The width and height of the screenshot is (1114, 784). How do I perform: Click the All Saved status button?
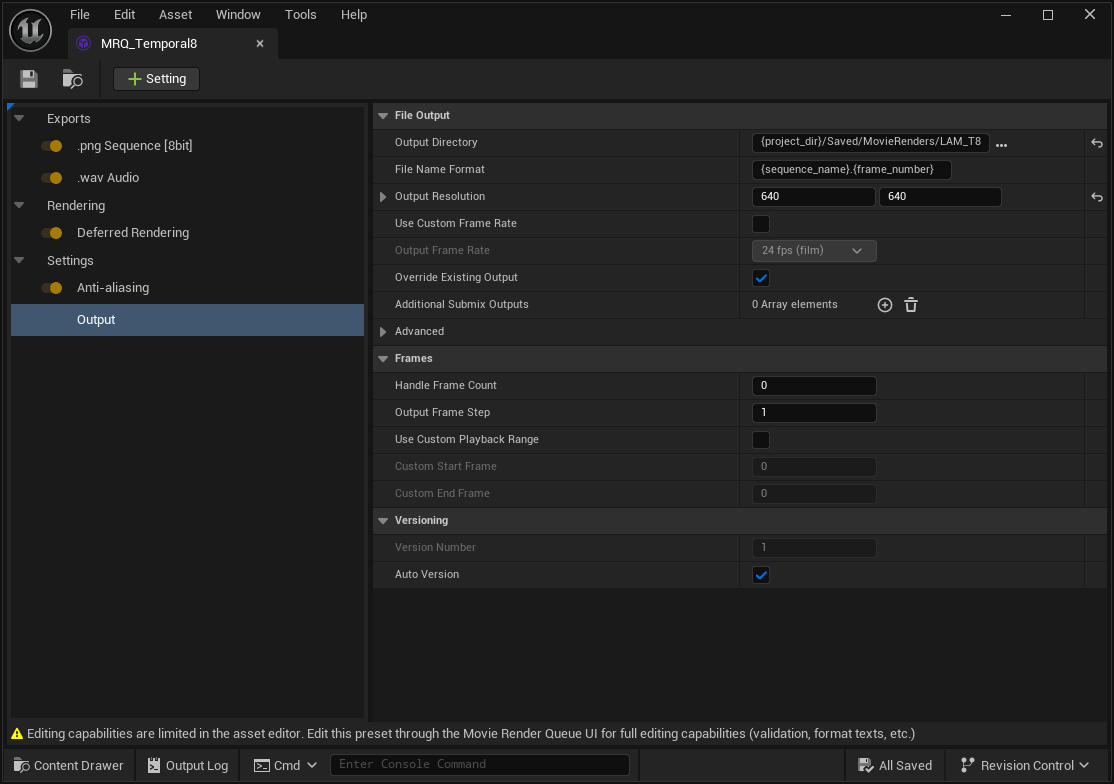tap(894, 766)
